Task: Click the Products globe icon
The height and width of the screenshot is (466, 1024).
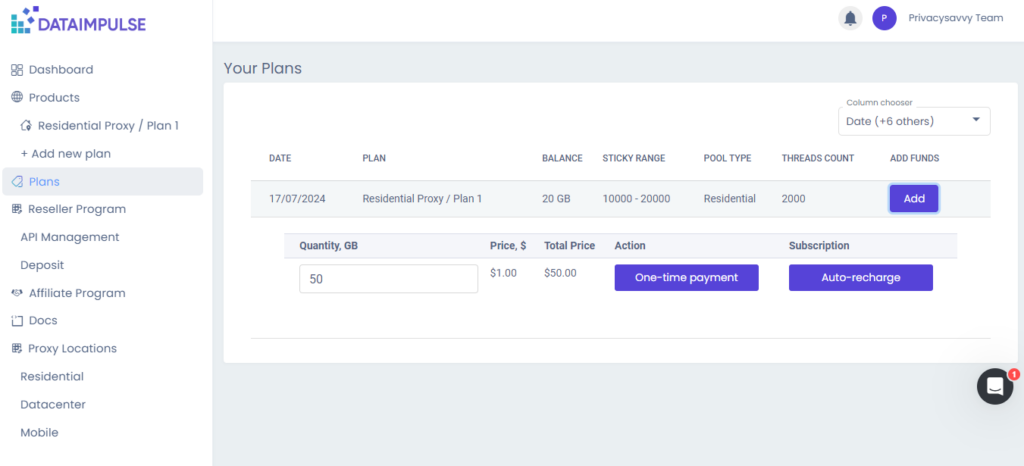Action: 16,98
